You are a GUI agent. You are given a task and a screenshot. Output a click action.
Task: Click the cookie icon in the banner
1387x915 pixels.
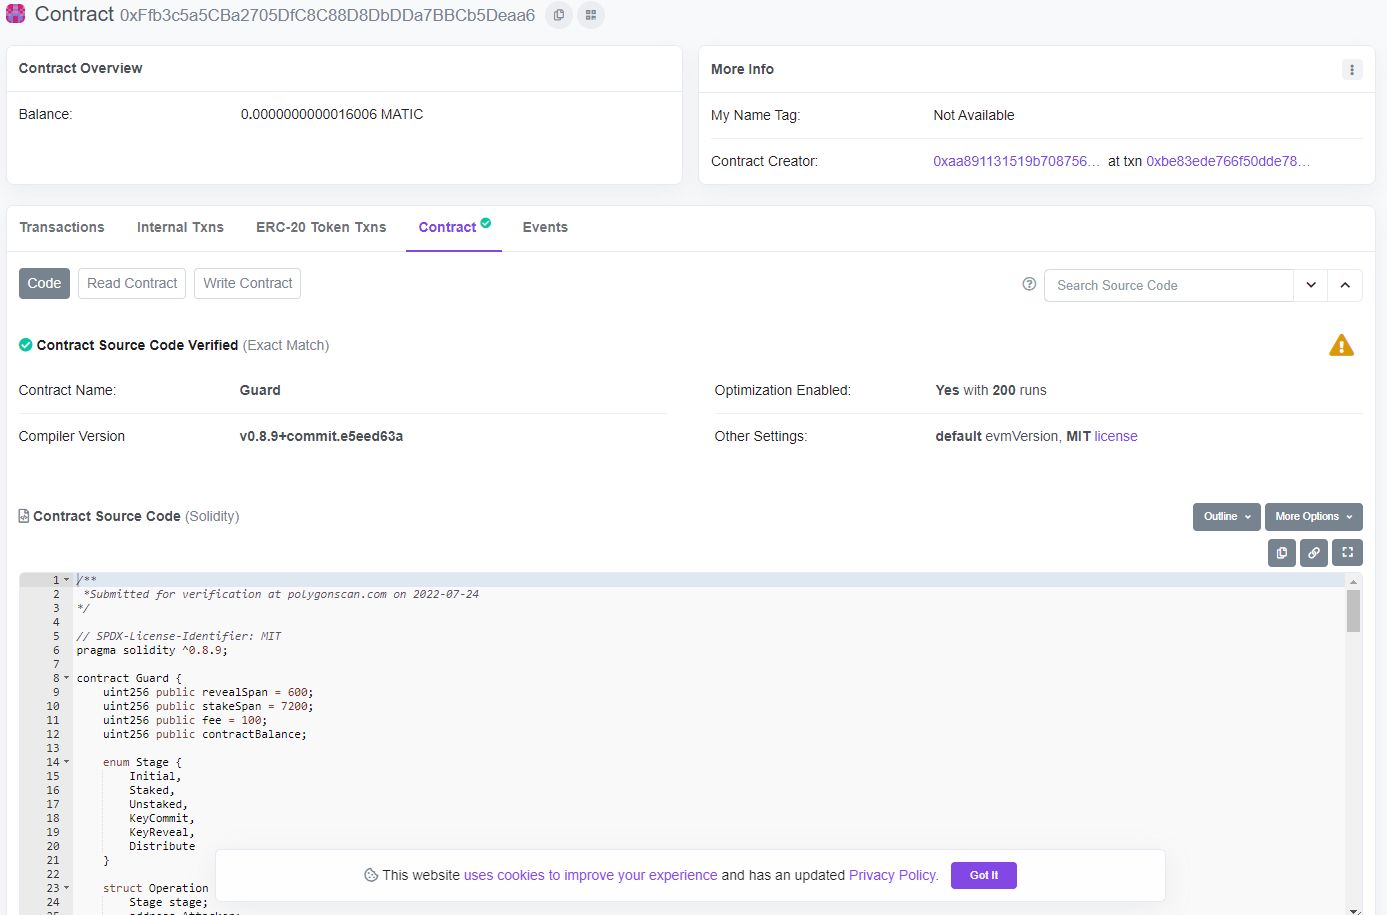(x=371, y=875)
